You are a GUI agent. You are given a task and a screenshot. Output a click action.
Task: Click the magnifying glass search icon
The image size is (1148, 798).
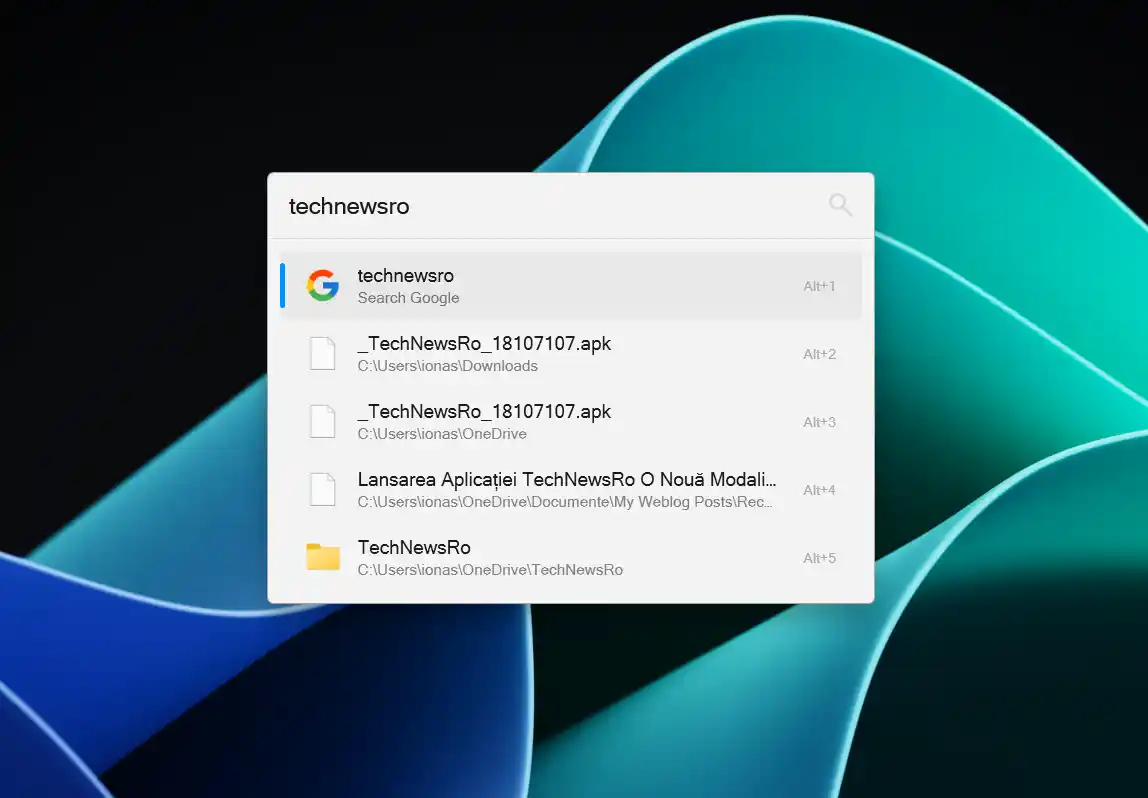tap(840, 205)
